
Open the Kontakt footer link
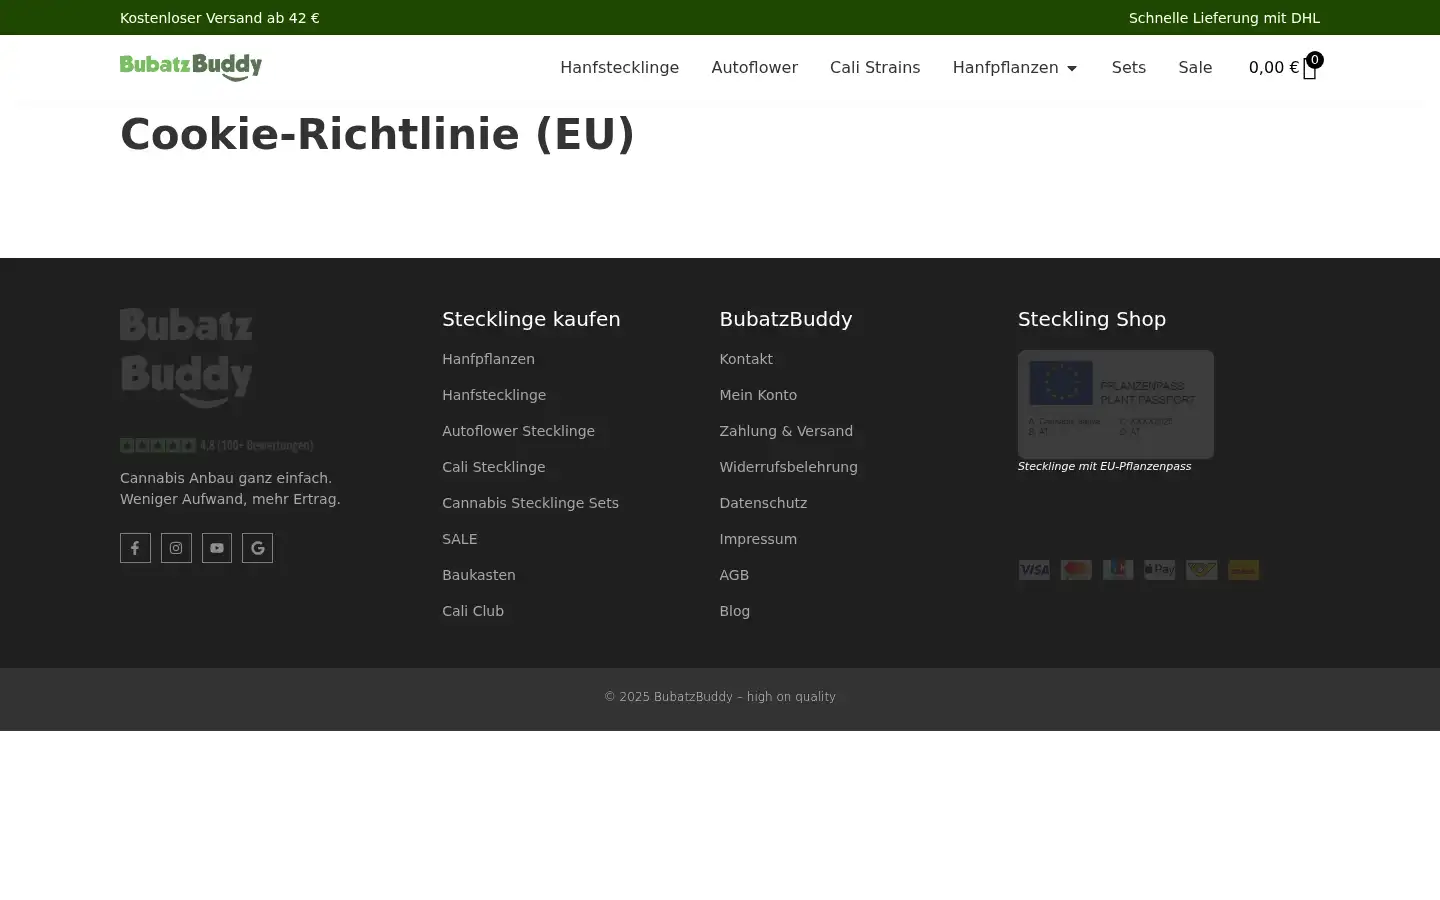(x=746, y=359)
